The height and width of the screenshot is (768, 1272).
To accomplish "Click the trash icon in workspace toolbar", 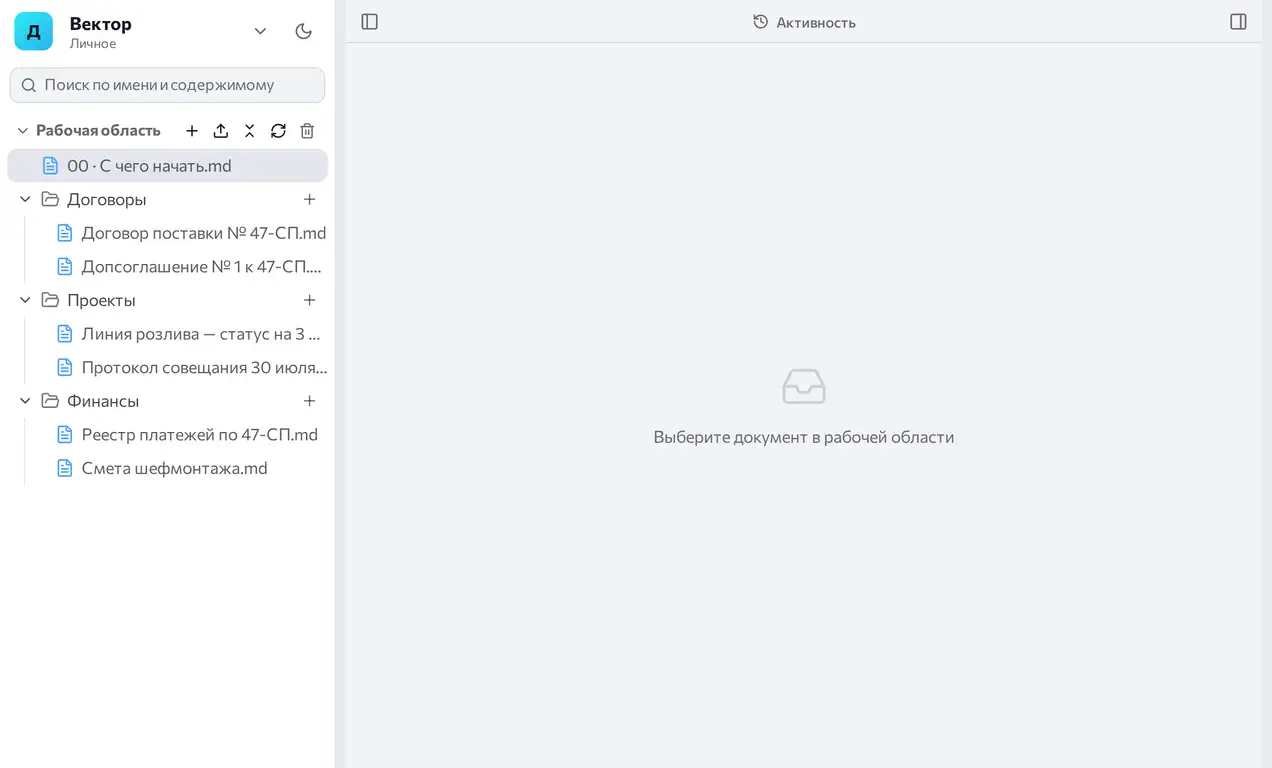I will pyautogui.click(x=307, y=131).
